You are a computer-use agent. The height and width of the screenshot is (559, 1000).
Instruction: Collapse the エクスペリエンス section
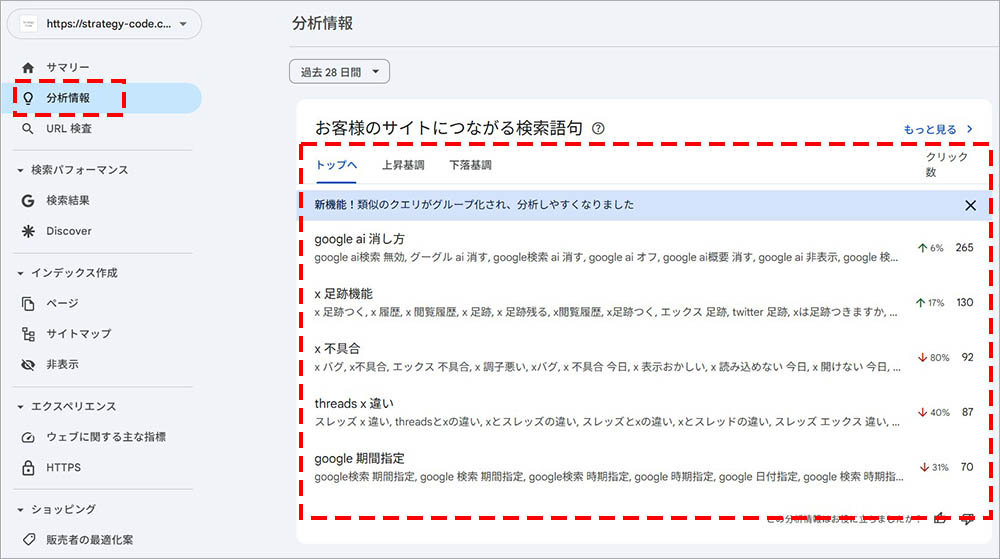(x=21, y=407)
